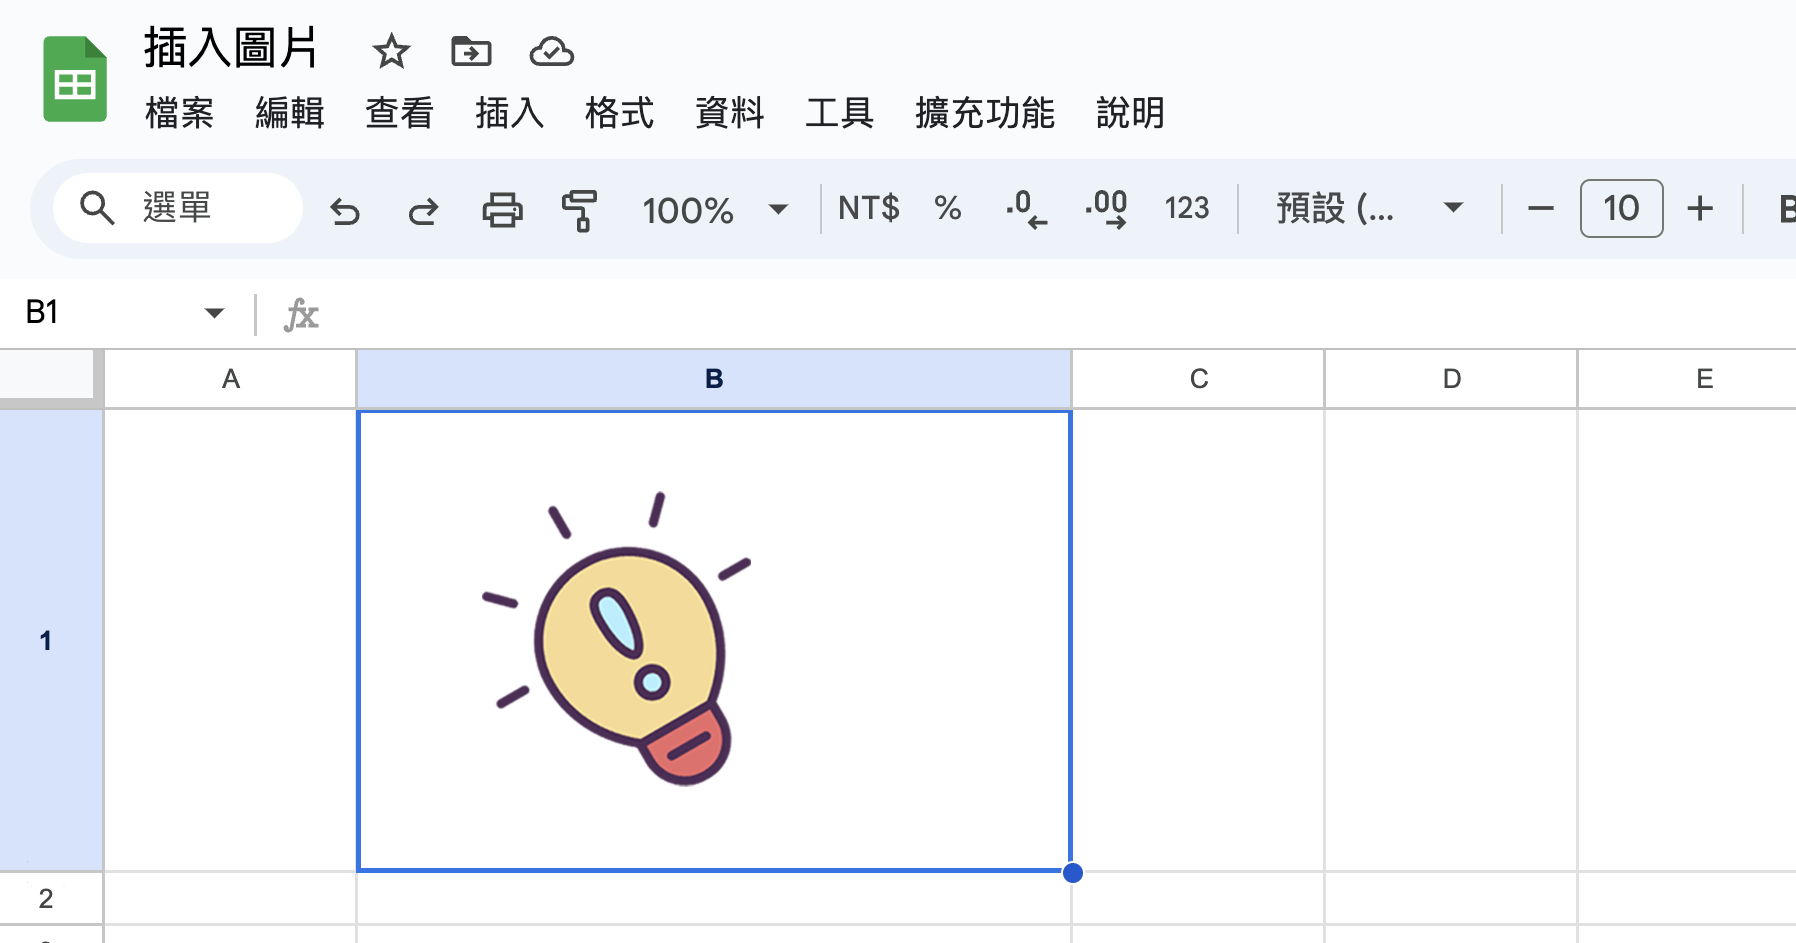Increase decimal places icon
This screenshot has height=943, width=1796.
point(1104,209)
